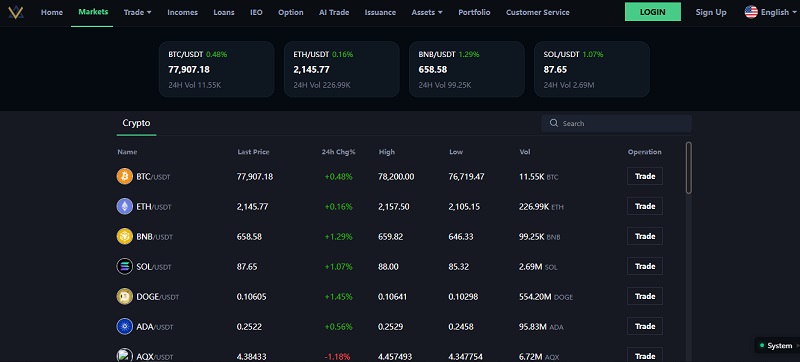The height and width of the screenshot is (362, 800).
Task: Trade the SOL/USDT pair
Action: tap(645, 266)
